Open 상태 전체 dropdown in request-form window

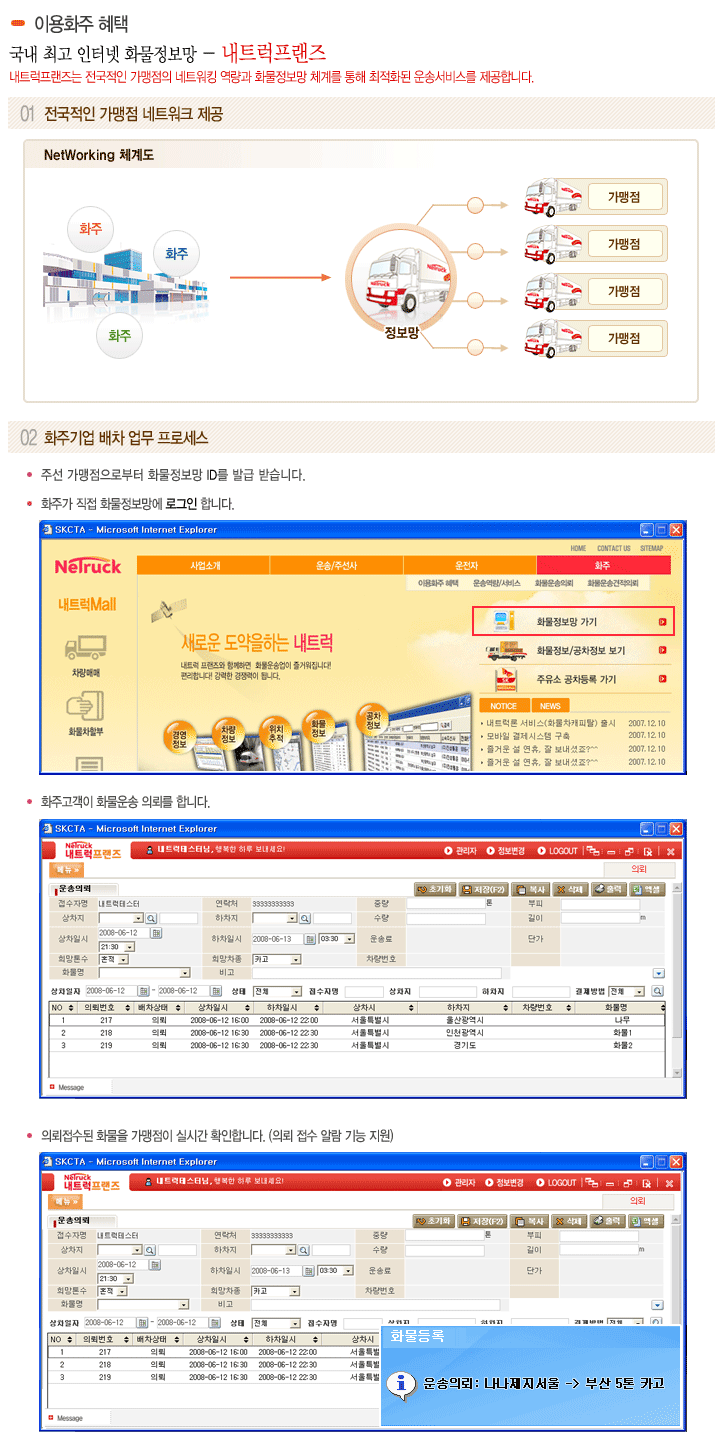click(276, 990)
